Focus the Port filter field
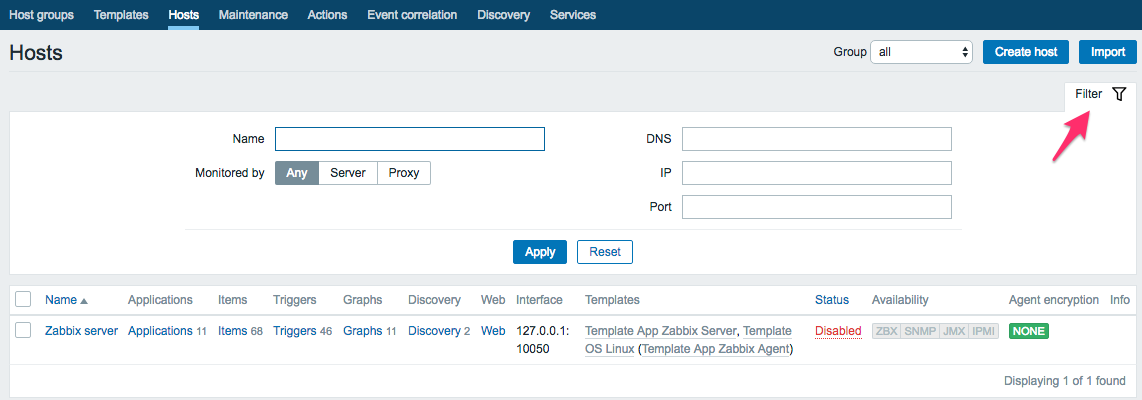Image resolution: width=1142 pixels, height=400 pixels. pyautogui.click(x=817, y=207)
